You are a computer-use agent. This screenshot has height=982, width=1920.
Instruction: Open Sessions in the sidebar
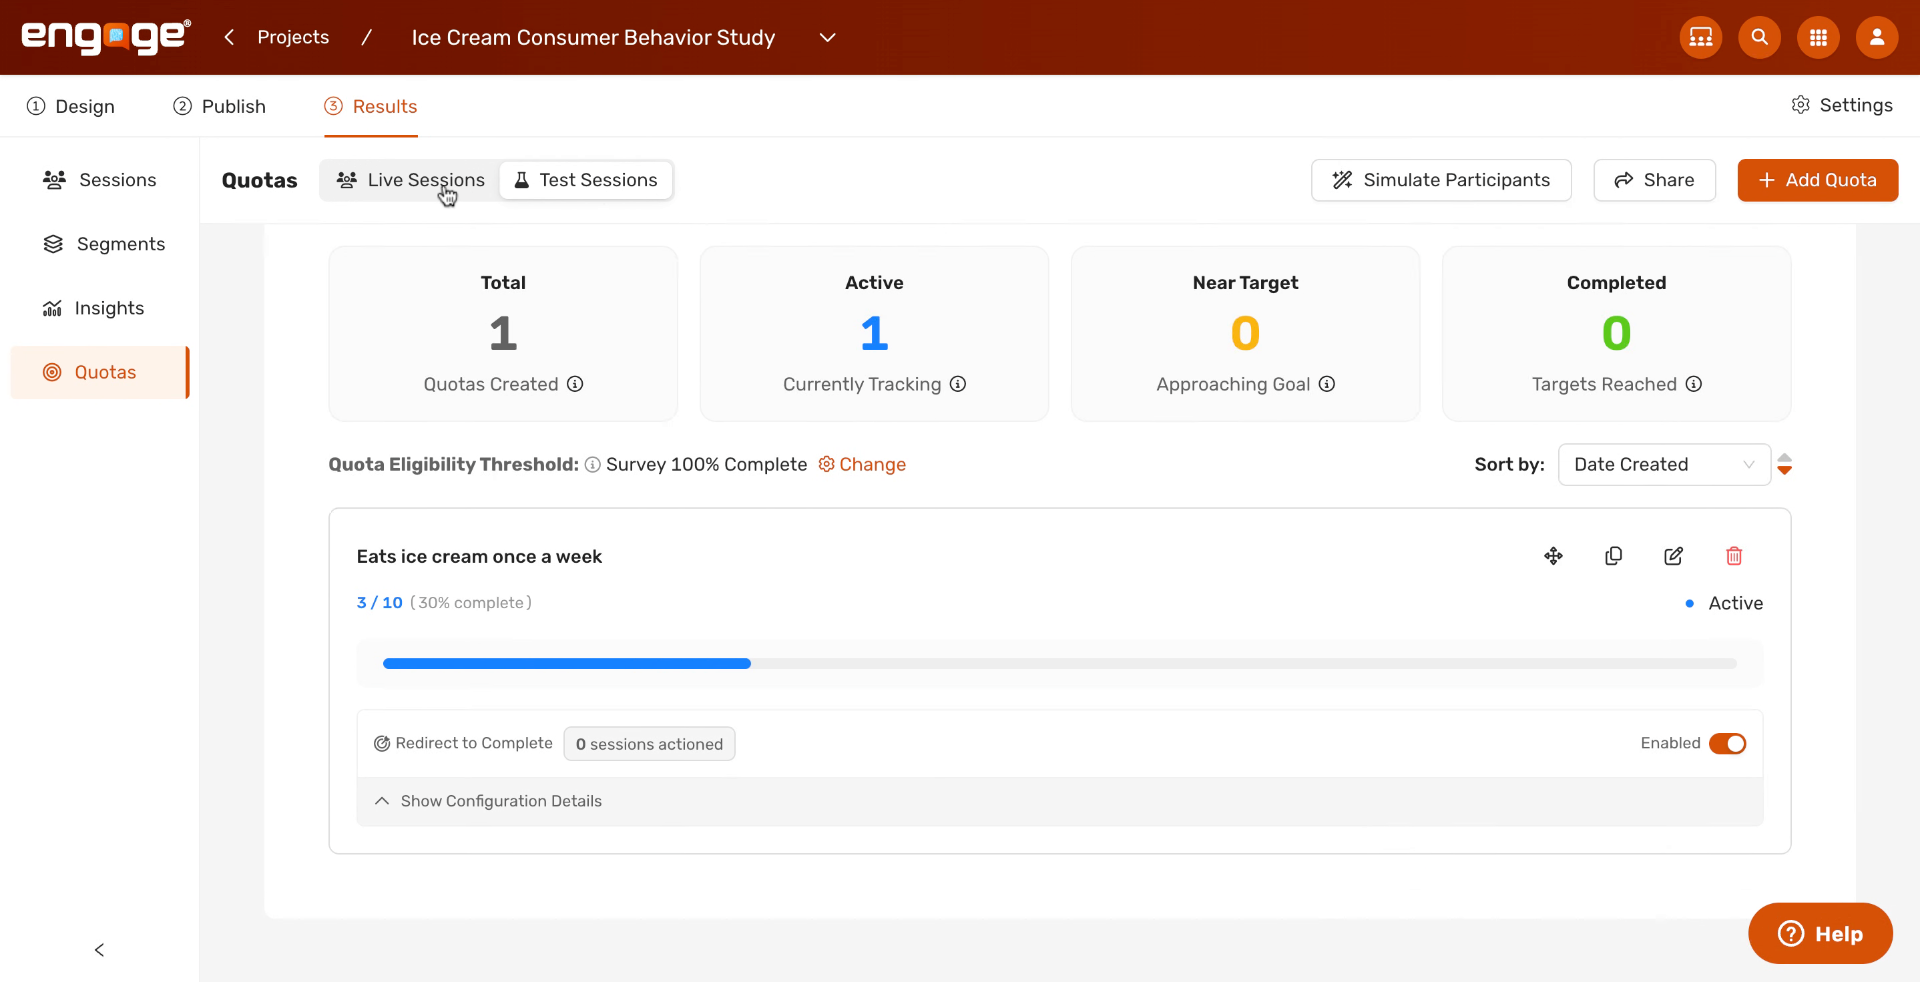coord(100,180)
